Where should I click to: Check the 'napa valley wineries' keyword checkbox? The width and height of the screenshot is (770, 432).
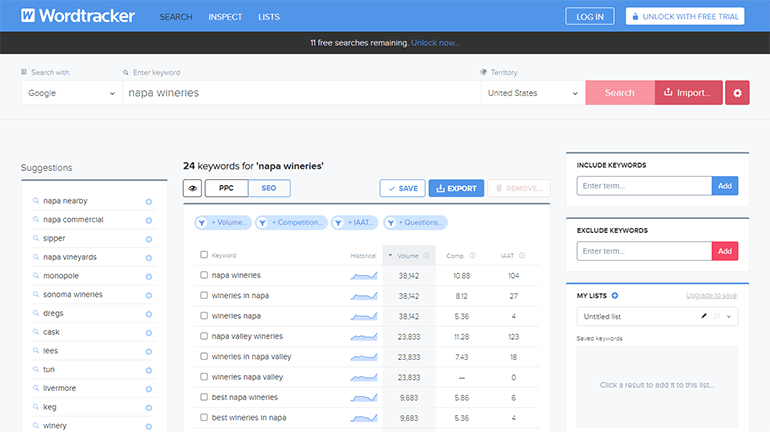tap(204, 336)
